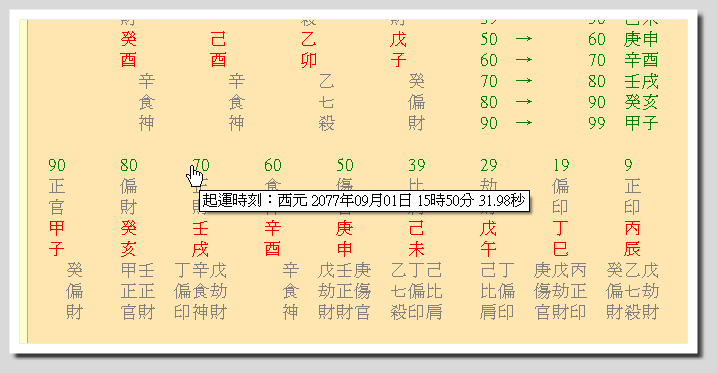Click the 起運時刻 tooltip text
717x373 pixels.
[x=364, y=201]
